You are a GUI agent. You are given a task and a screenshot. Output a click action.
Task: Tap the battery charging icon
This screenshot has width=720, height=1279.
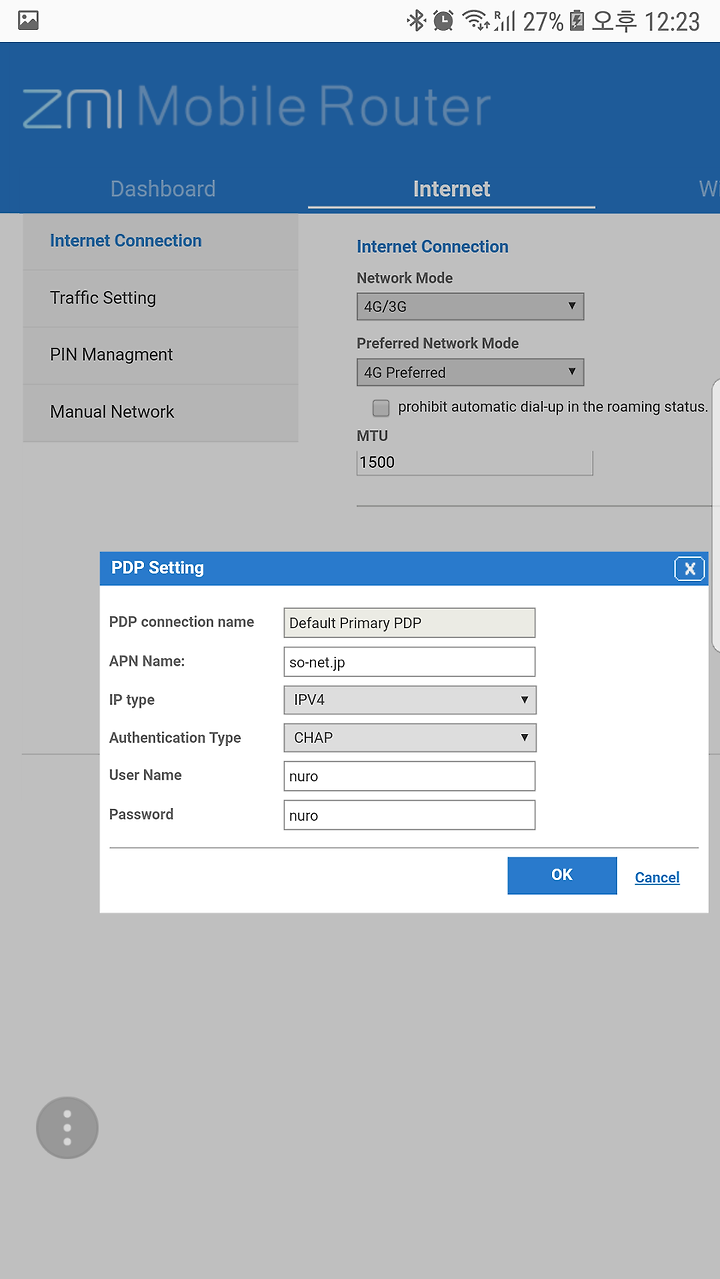(x=577, y=20)
